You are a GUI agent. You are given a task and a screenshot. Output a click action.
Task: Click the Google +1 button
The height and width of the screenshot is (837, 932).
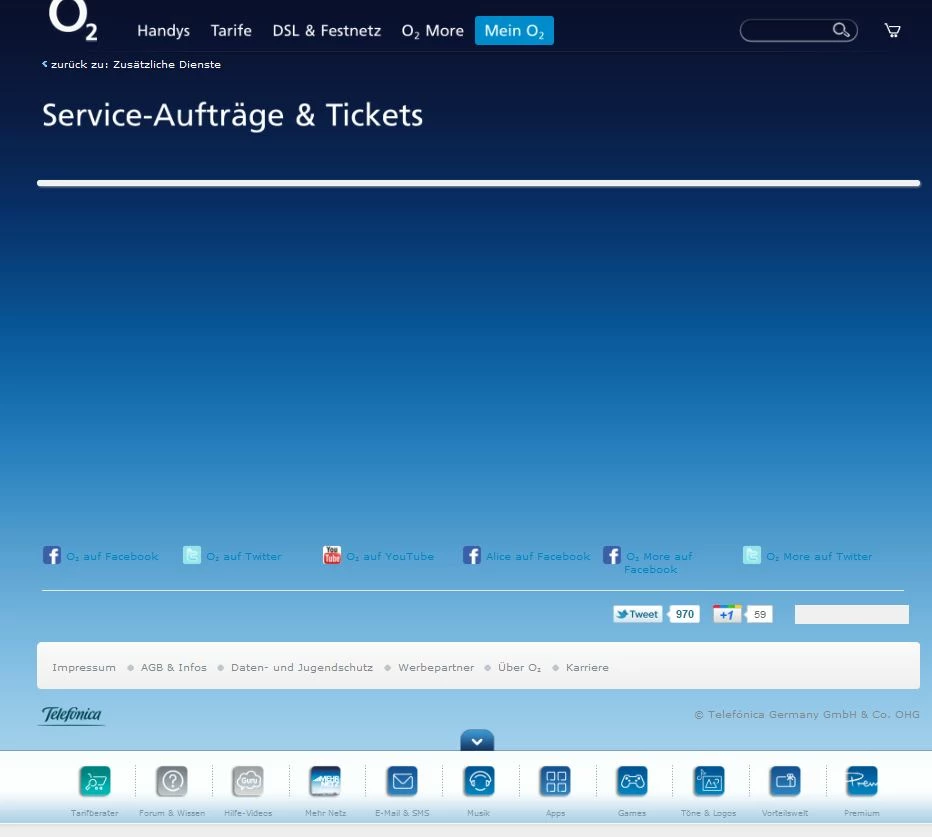point(727,614)
